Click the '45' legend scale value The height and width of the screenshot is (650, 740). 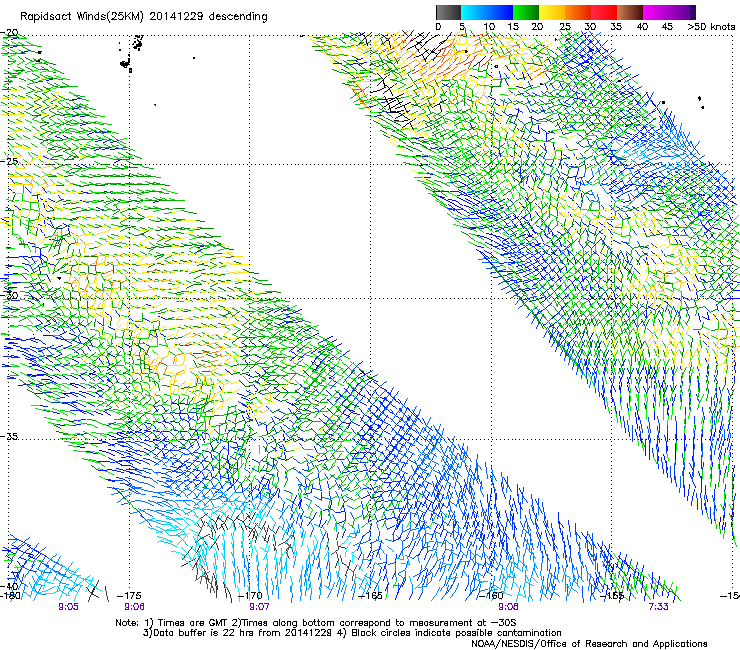point(667,27)
